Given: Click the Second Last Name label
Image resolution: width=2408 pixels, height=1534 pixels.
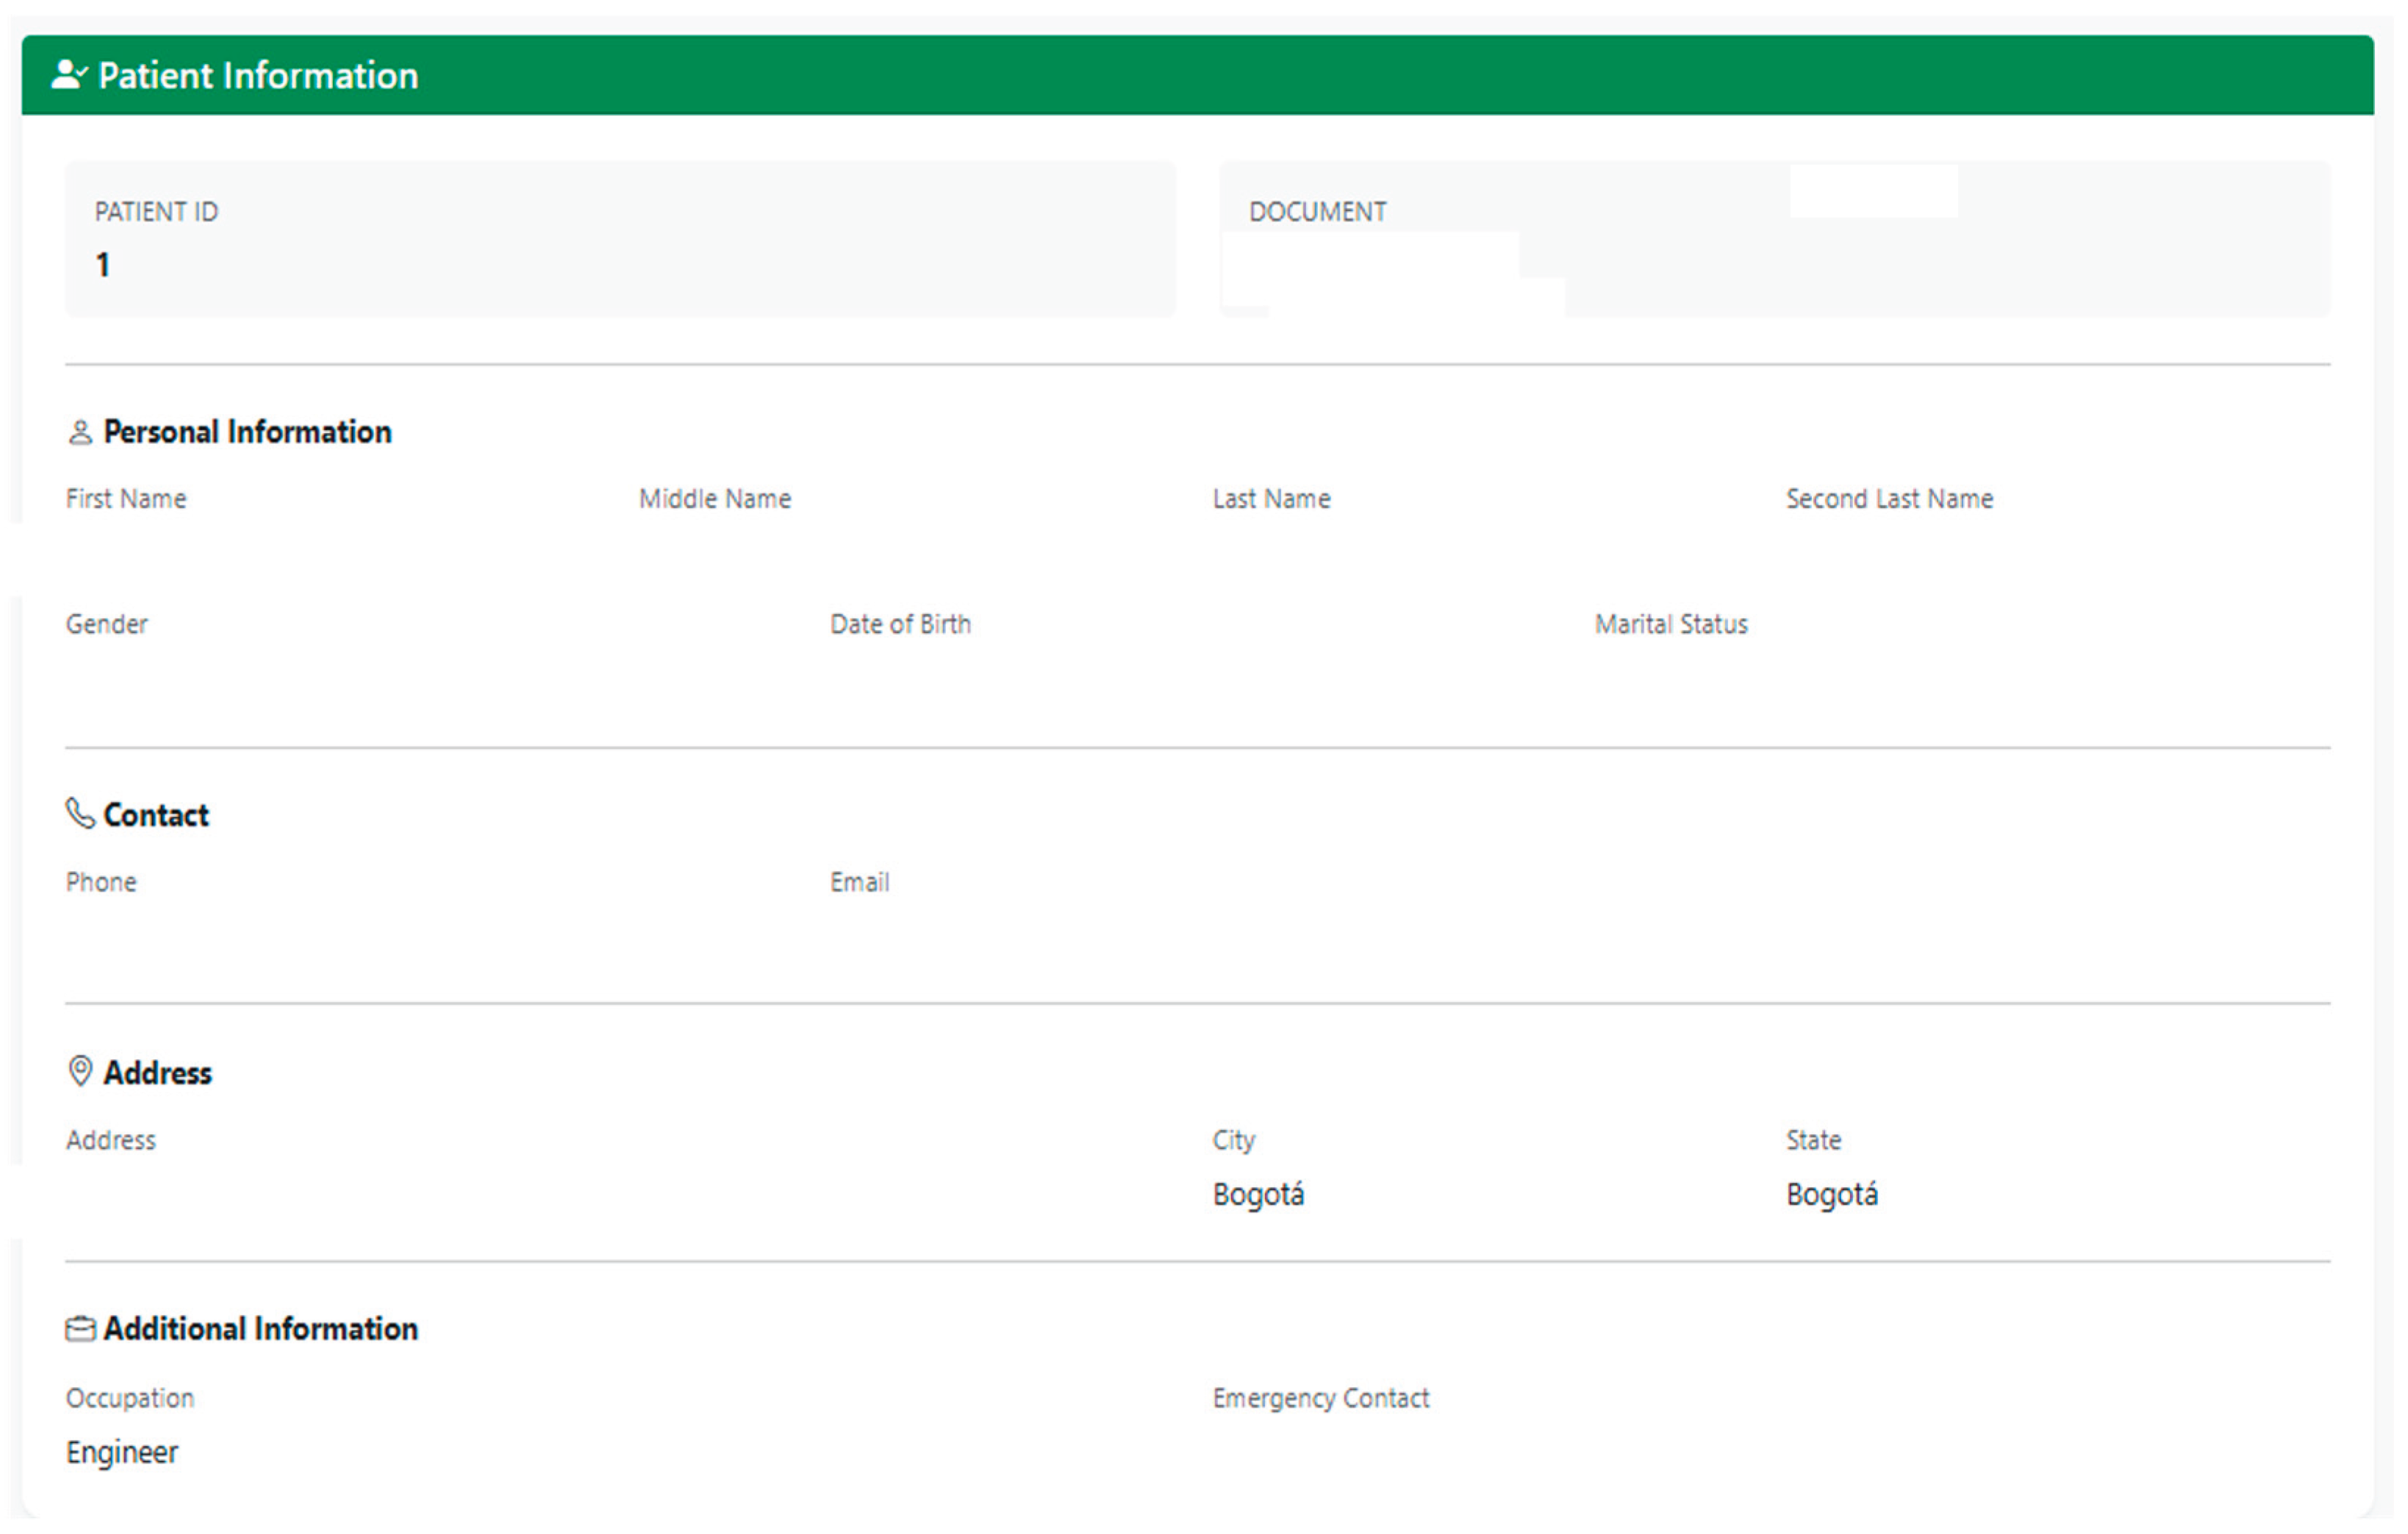Looking at the screenshot, I should tap(1890, 499).
